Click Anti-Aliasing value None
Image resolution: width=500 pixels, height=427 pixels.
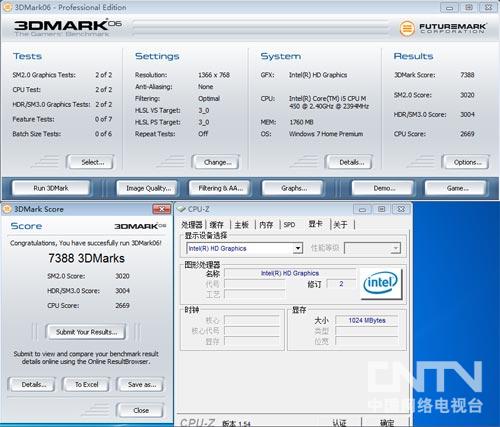[x=205, y=87]
